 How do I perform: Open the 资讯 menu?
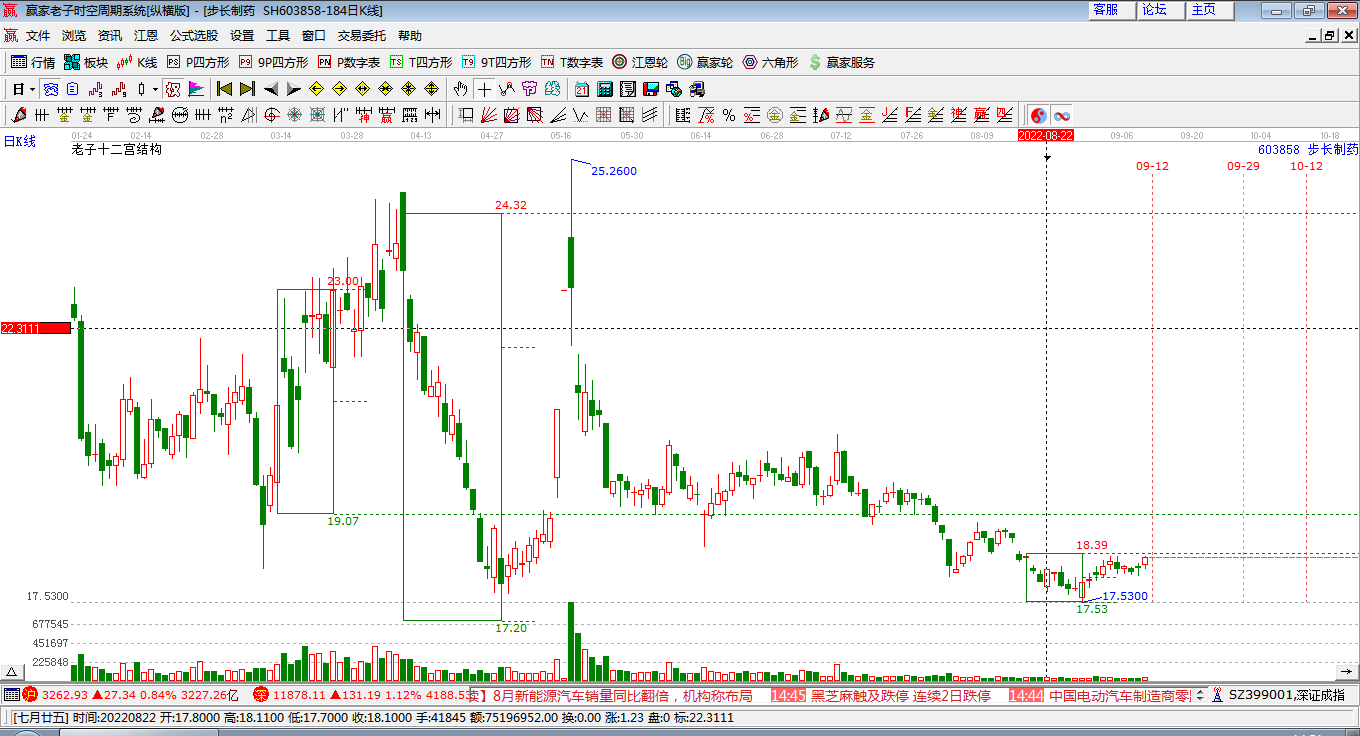pyautogui.click(x=110, y=35)
